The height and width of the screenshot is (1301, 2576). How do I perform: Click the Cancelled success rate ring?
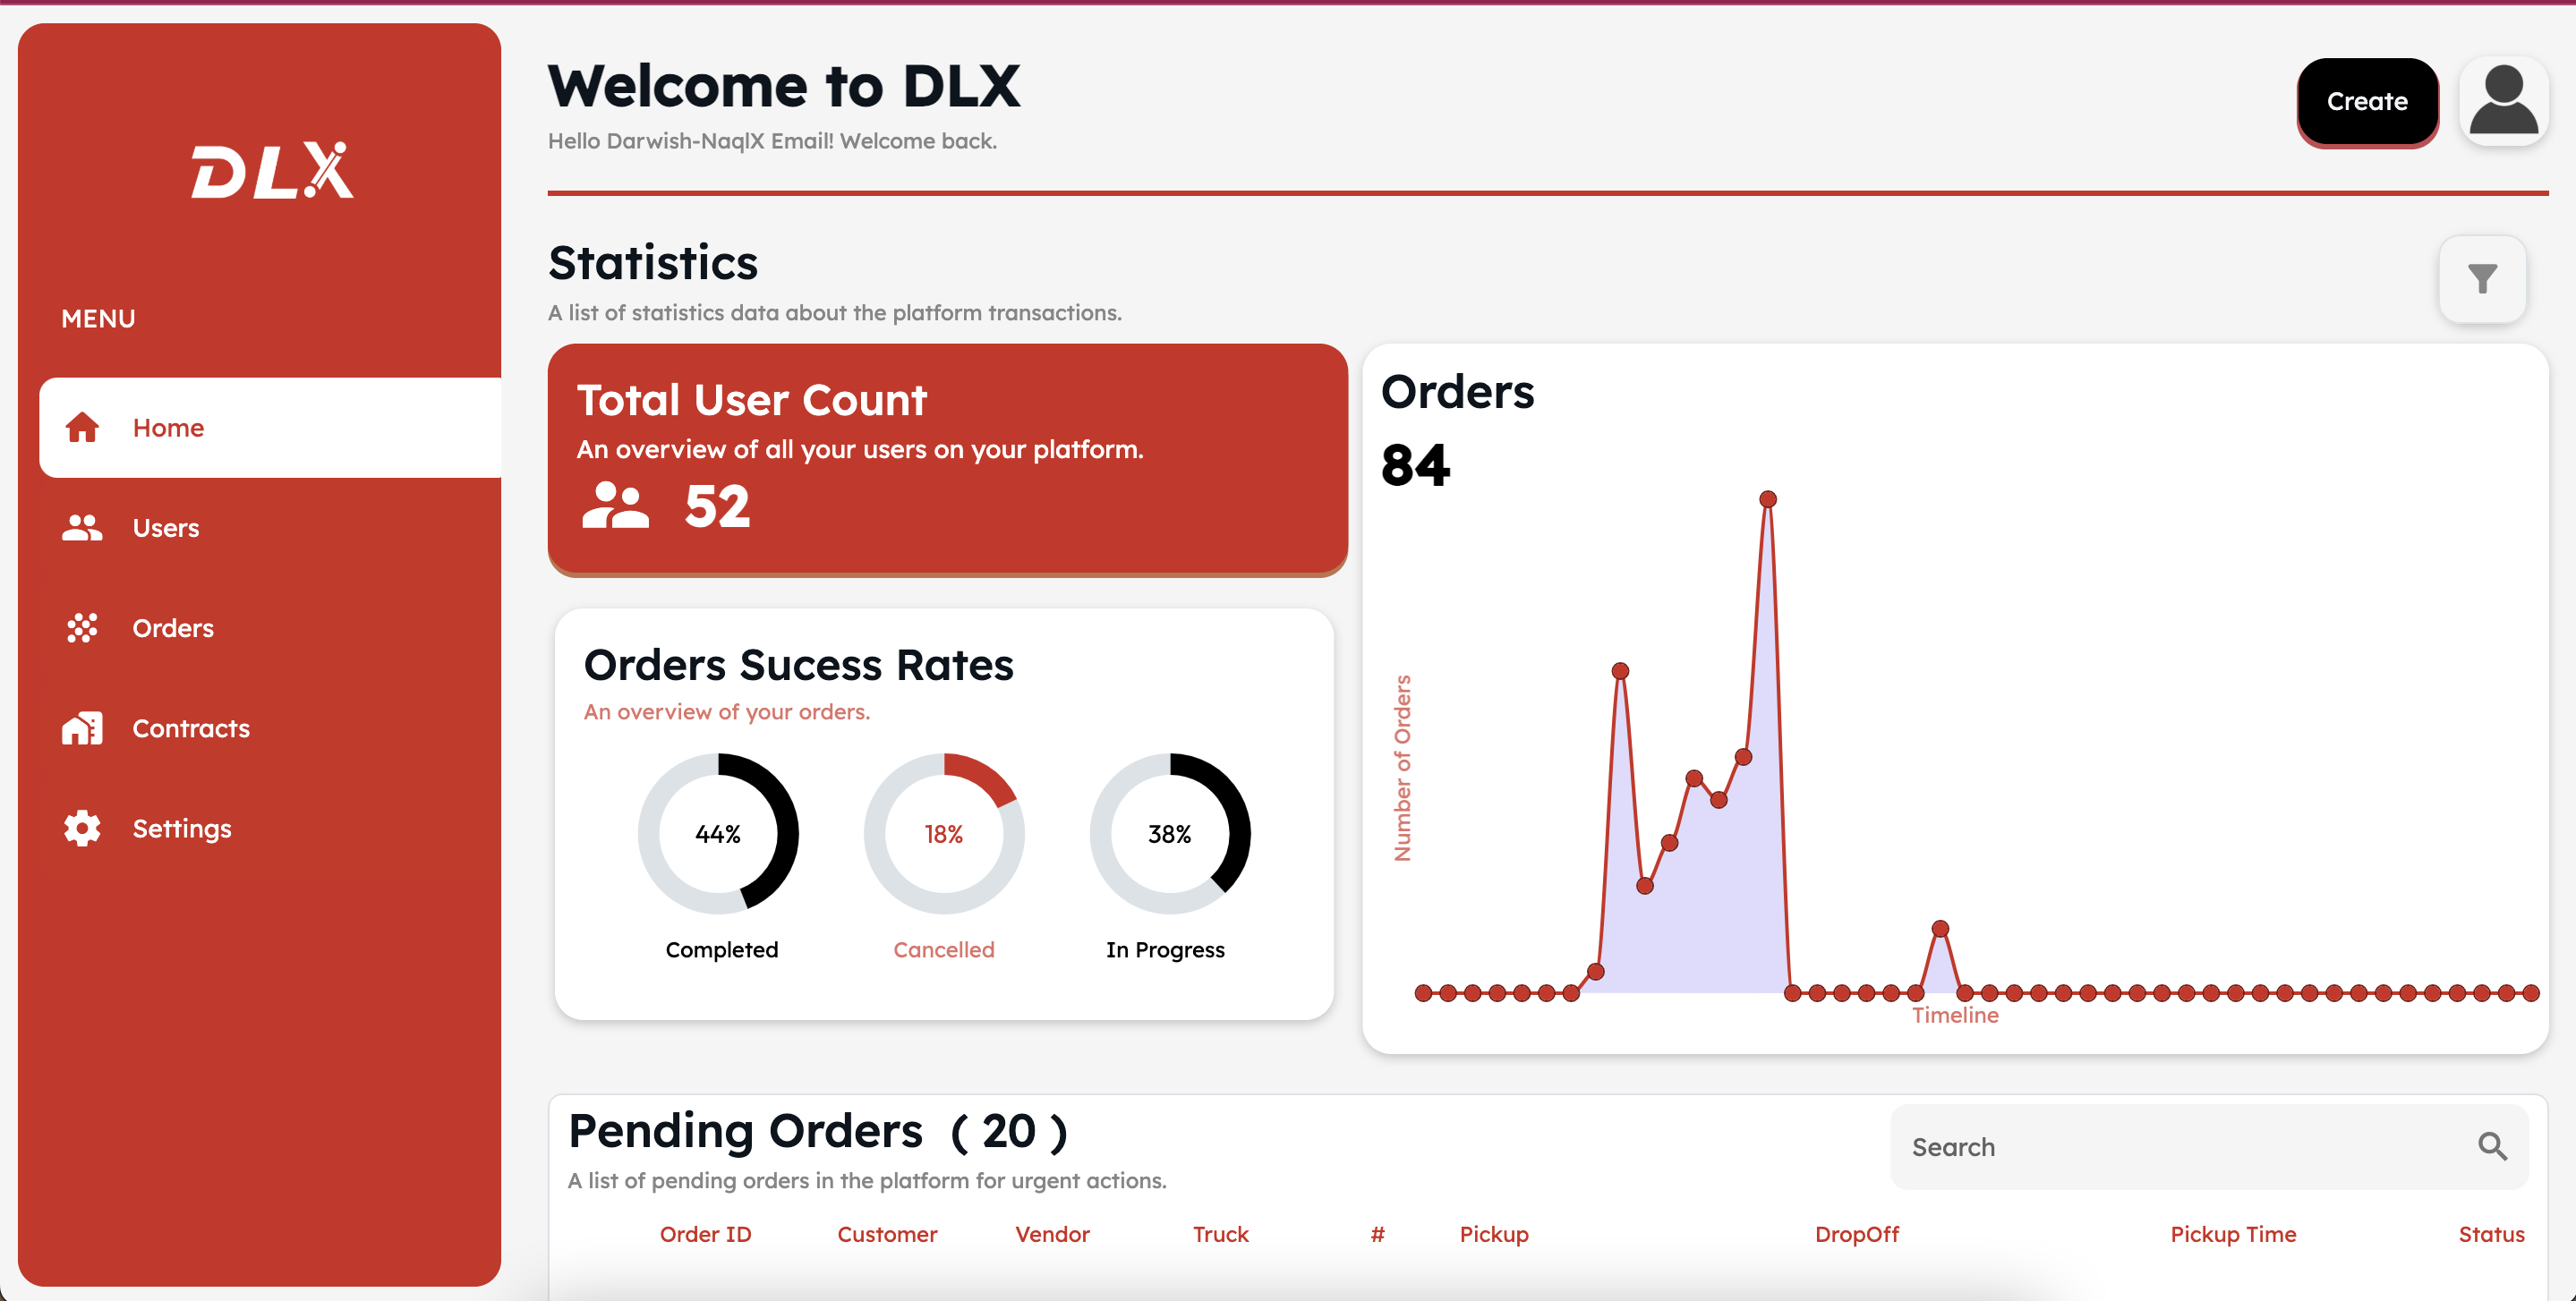click(944, 833)
